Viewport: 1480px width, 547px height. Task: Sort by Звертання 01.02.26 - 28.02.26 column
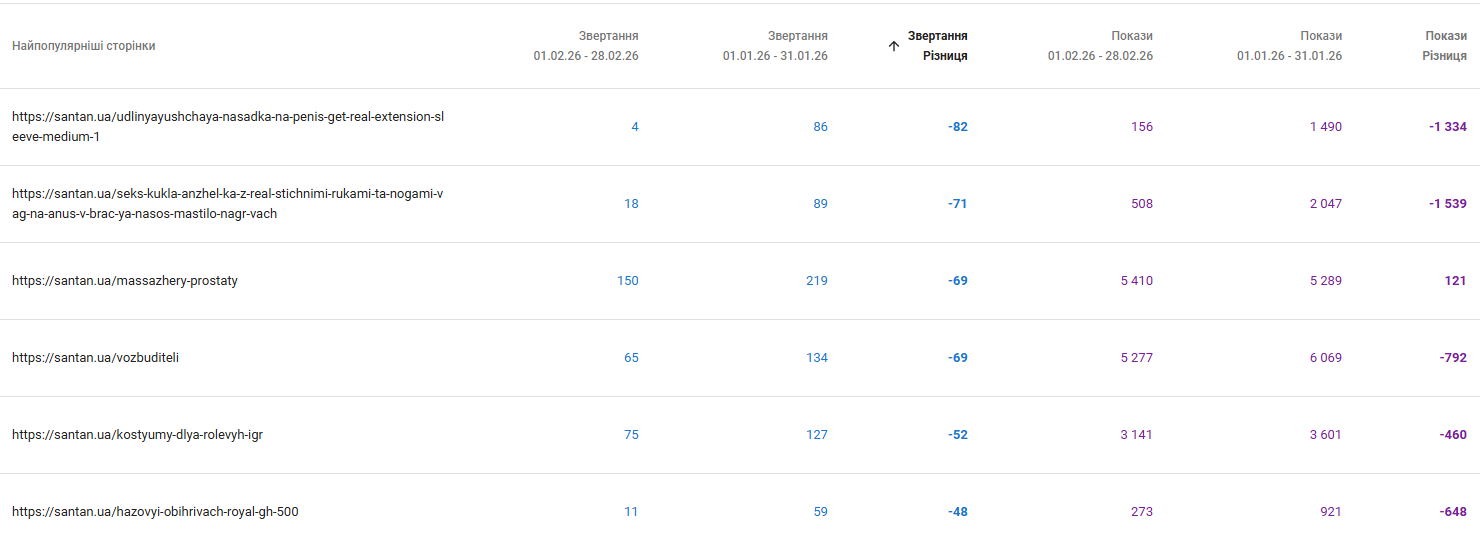(586, 46)
